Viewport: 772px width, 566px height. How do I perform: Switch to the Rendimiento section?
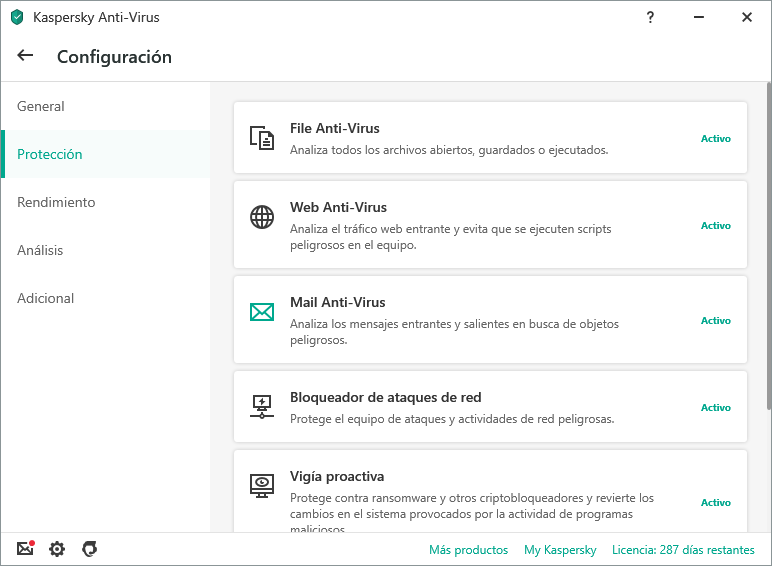[x=56, y=202]
